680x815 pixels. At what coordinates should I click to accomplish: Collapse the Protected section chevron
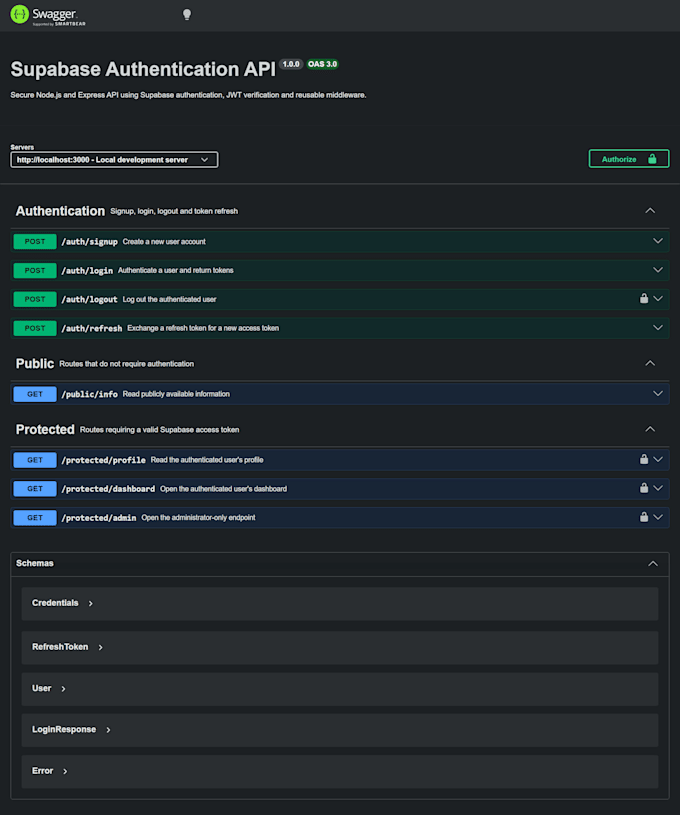[650, 429]
